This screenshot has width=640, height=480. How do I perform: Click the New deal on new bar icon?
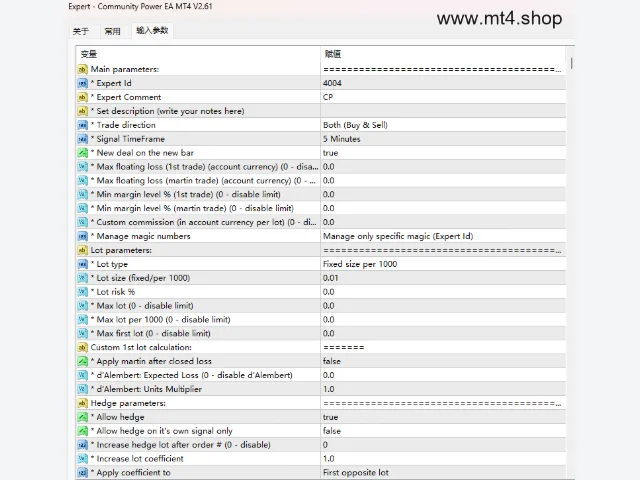tap(82, 153)
